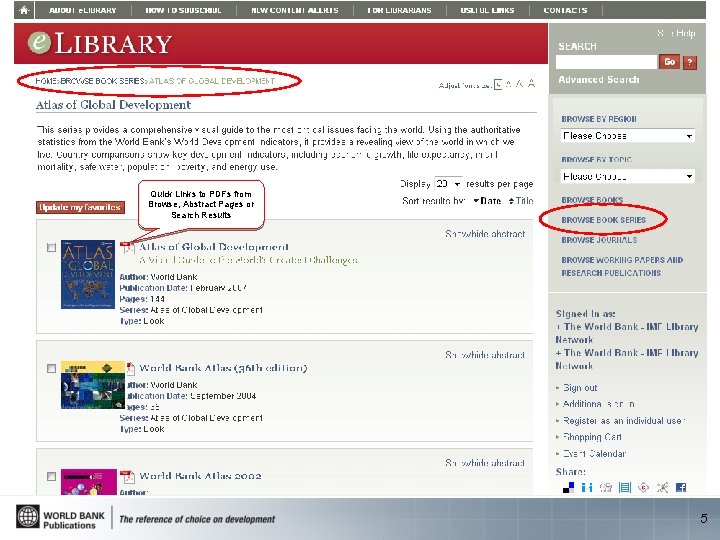Check the Atlas of Global Development checkbox

coord(51,248)
